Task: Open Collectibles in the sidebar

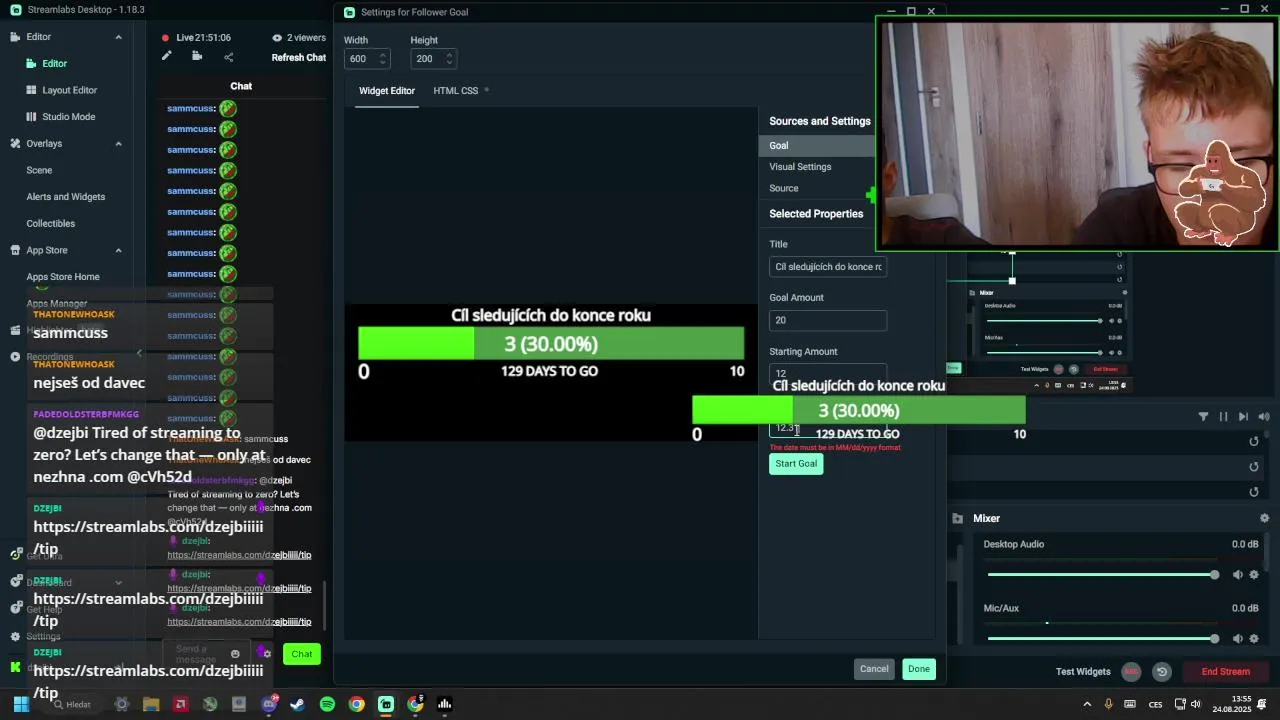Action: pyautogui.click(x=50, y=224)
